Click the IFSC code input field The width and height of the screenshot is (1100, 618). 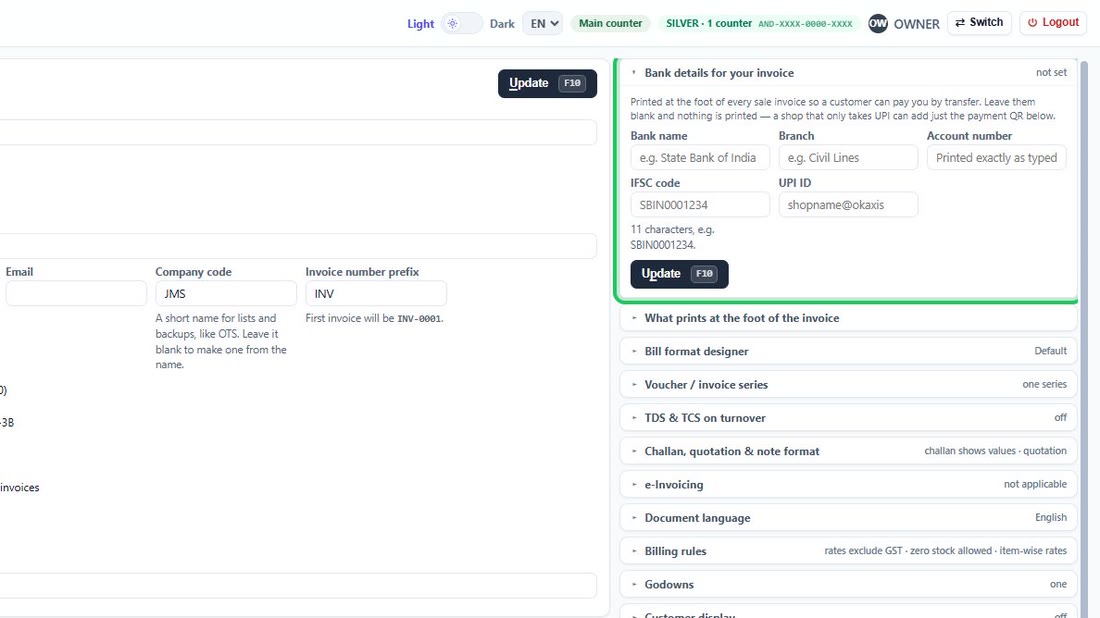click(x=700, y=205)
